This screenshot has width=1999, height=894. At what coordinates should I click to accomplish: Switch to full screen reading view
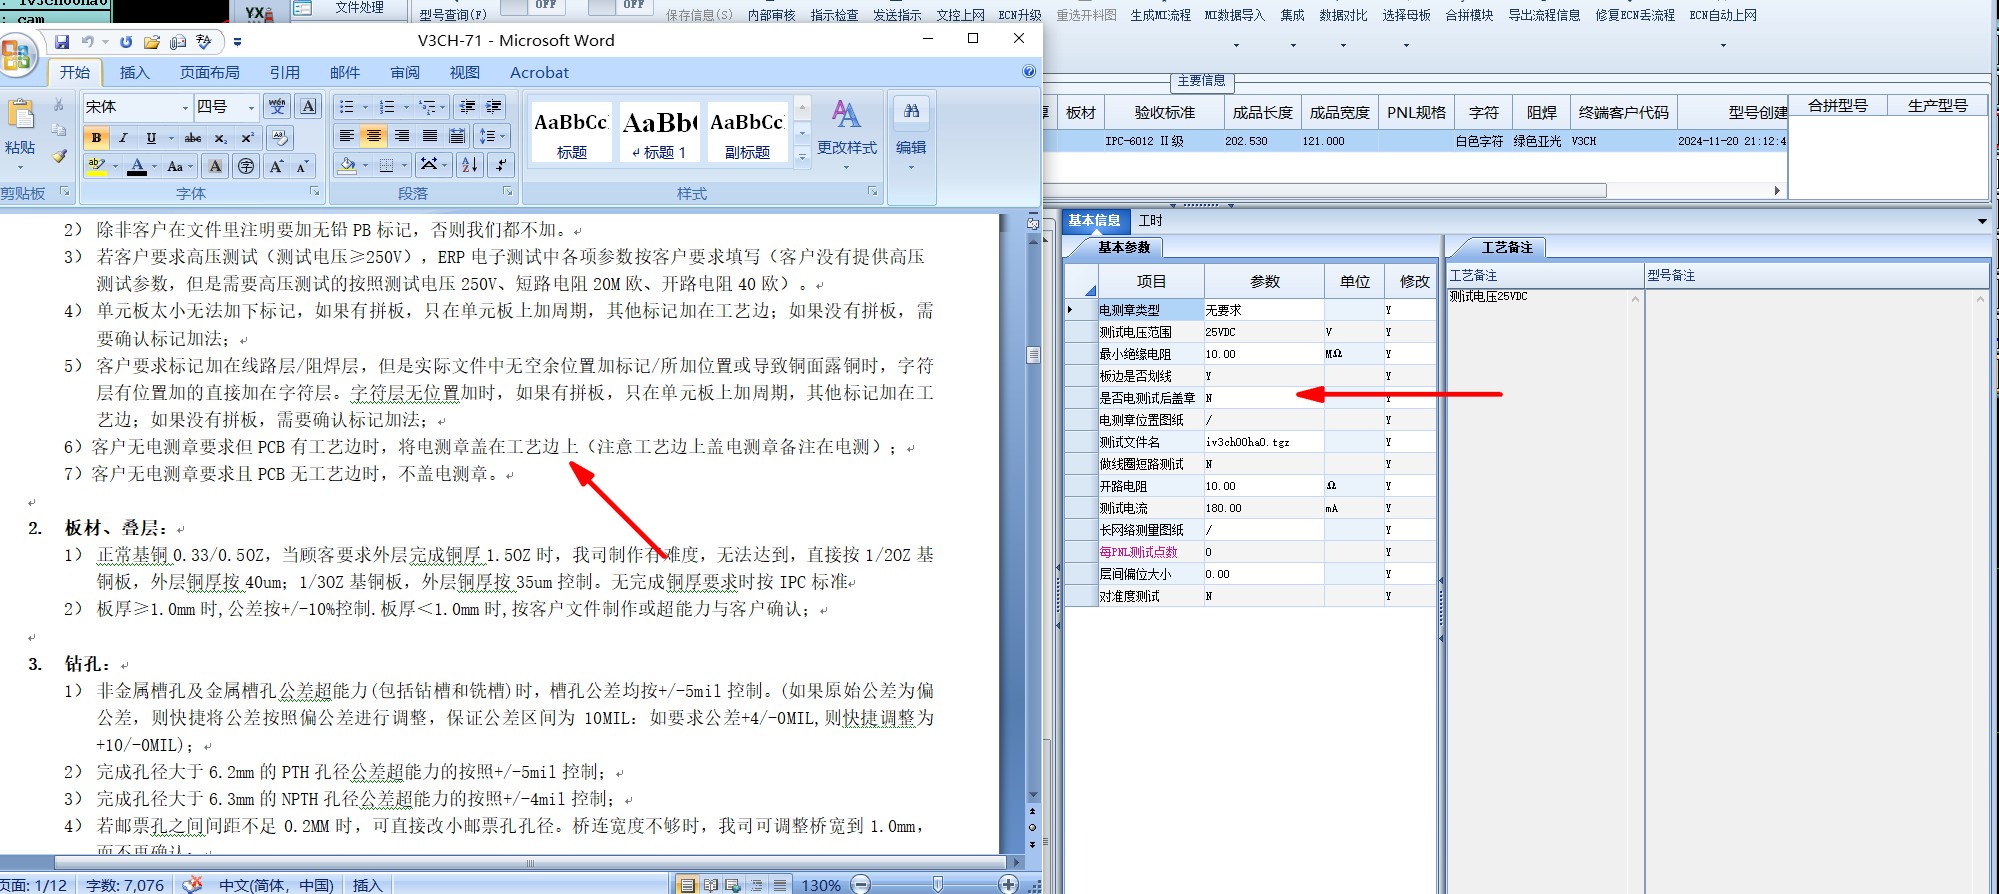click(710, 885)
